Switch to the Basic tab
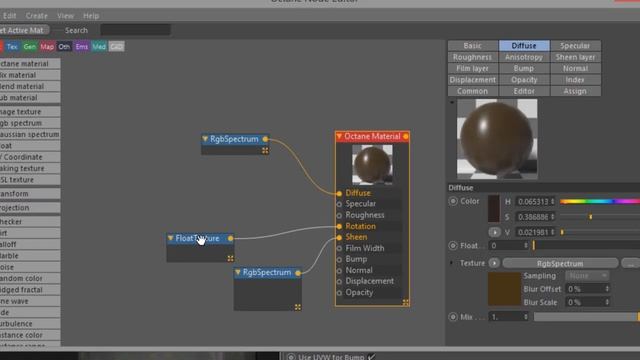 (473, 46)
